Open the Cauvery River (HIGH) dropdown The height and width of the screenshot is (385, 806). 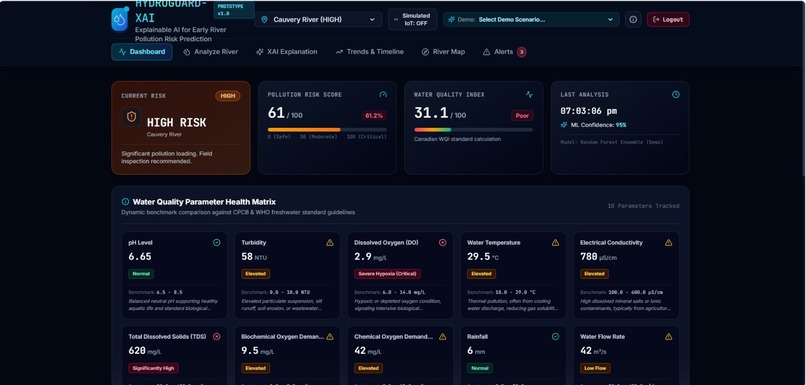click(x=318, y=20)
